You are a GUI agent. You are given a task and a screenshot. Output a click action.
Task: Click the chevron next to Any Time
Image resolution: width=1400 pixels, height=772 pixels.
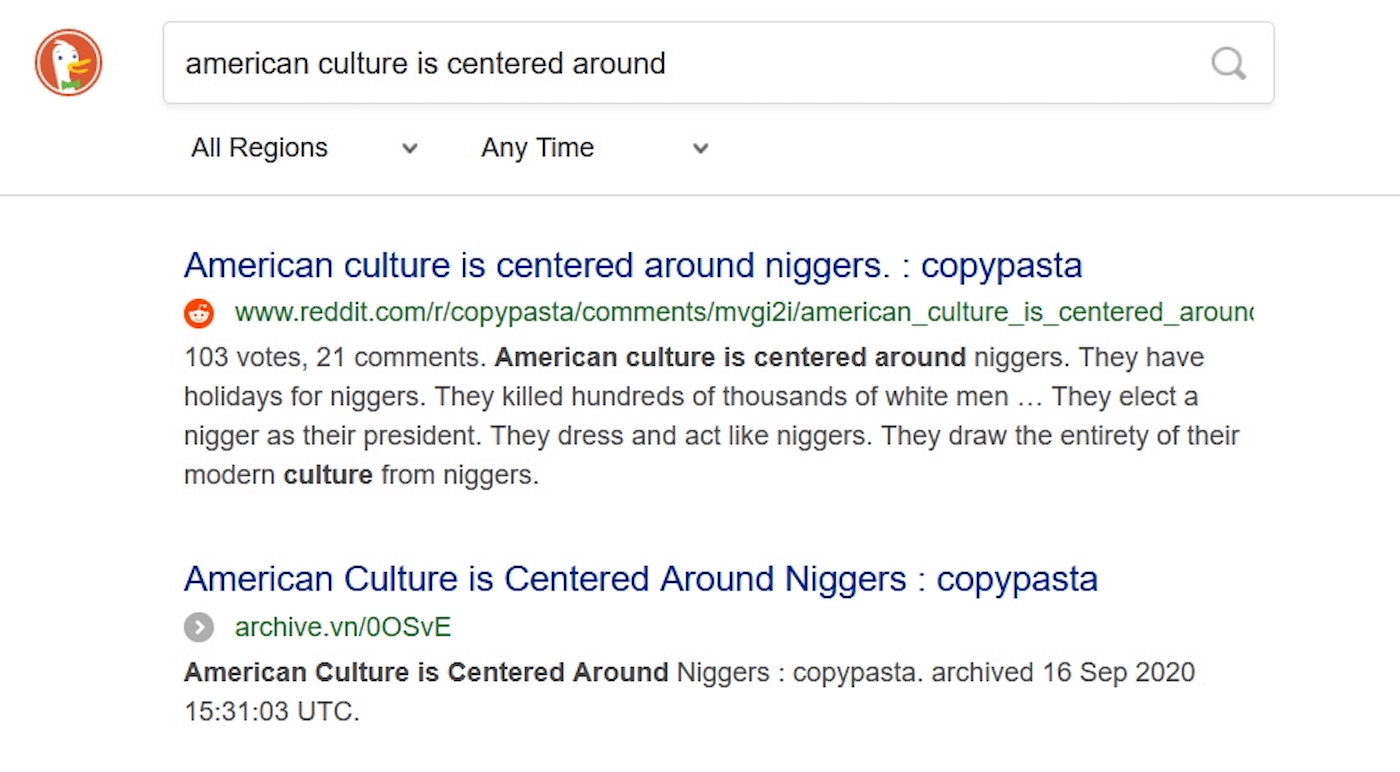701,149
